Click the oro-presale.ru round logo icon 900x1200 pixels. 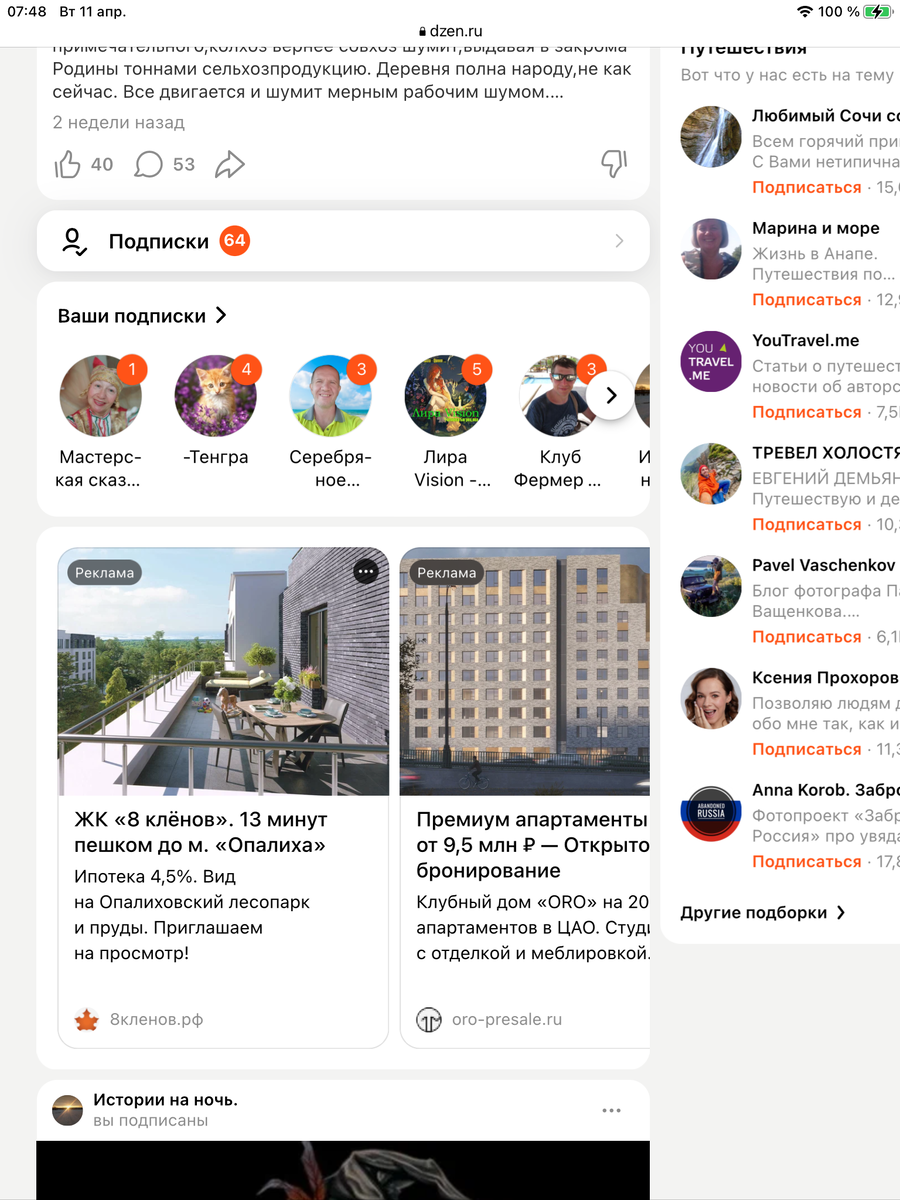[x=429, y=1020]
